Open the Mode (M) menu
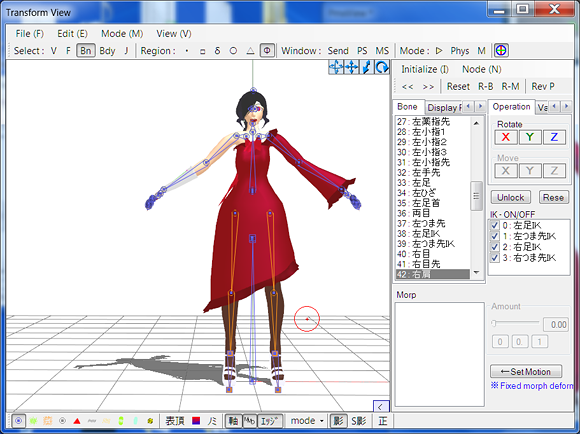The image size is (580, 434). [122, 34]
